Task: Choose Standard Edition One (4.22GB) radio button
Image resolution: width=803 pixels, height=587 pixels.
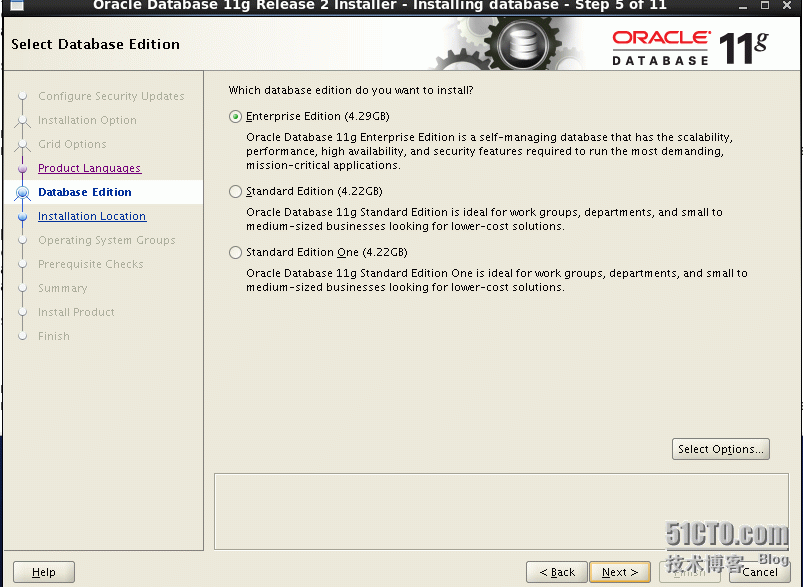Action: click(x=235, y=253)
